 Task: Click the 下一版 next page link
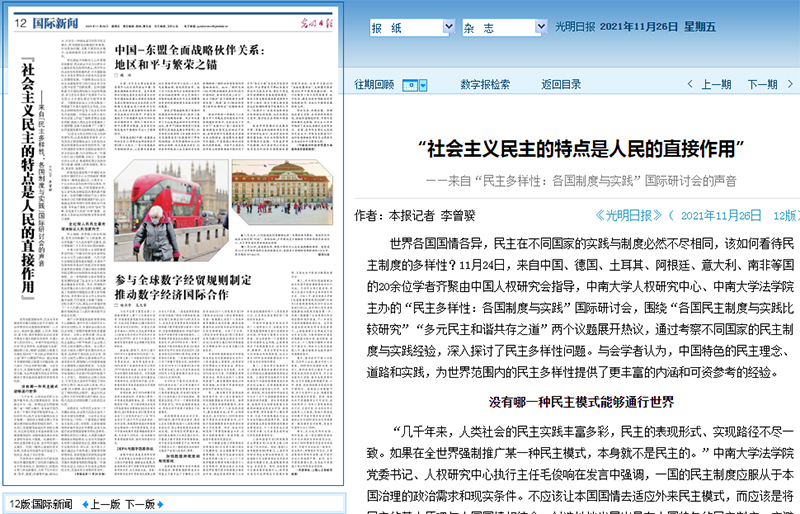[x=140, y=504]
